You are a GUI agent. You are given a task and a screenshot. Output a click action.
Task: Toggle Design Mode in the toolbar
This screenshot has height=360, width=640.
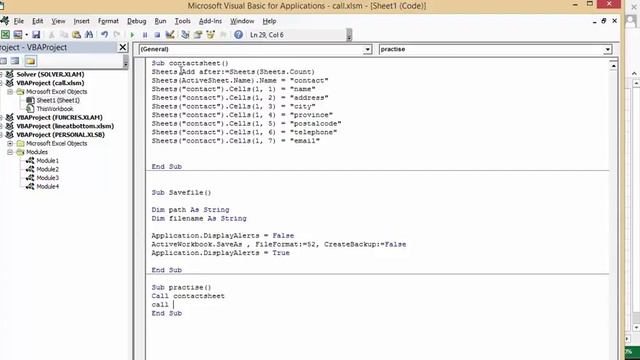point(170,35)
